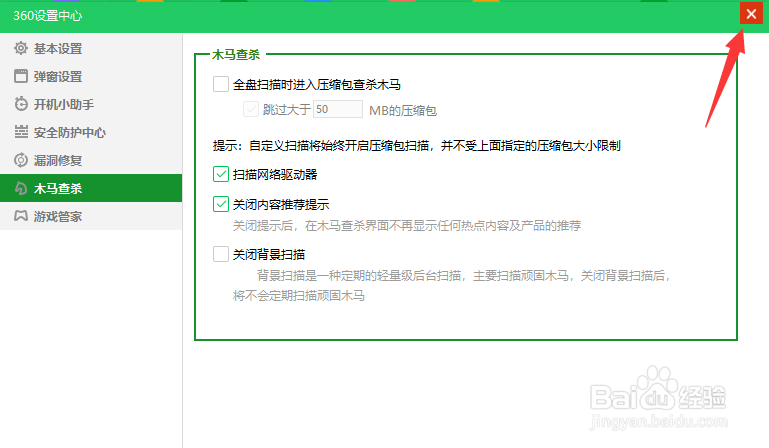The image size is (769, 448).
Task: Click the target icon beside 漏洞修复
Action: coord(21,160)
